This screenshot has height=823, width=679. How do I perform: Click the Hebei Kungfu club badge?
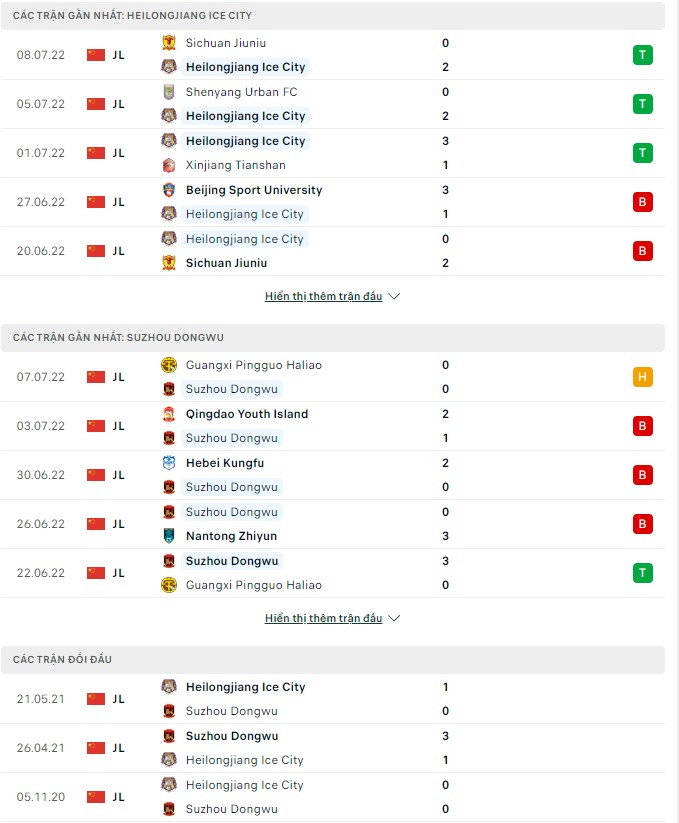coord(170,463)
